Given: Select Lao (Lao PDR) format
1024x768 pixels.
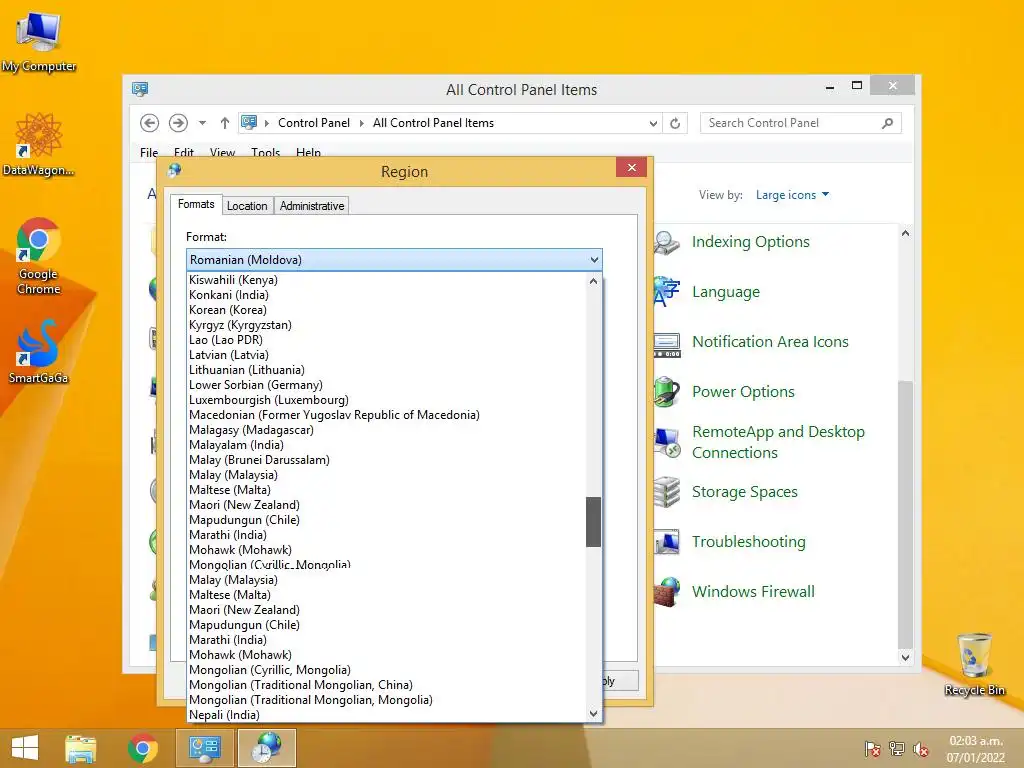Looking at the screenshot, I should coord(386,340).
